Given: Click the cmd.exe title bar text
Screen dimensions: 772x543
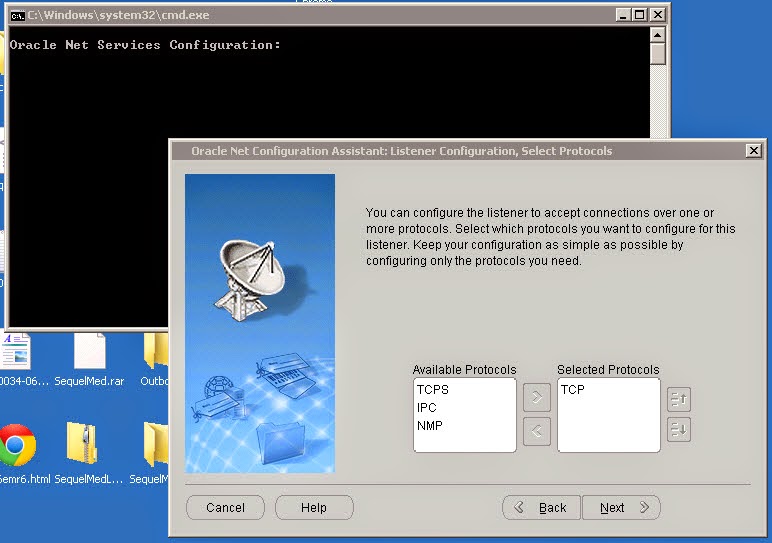Looking at the screenshot, I should pos(118,15).
